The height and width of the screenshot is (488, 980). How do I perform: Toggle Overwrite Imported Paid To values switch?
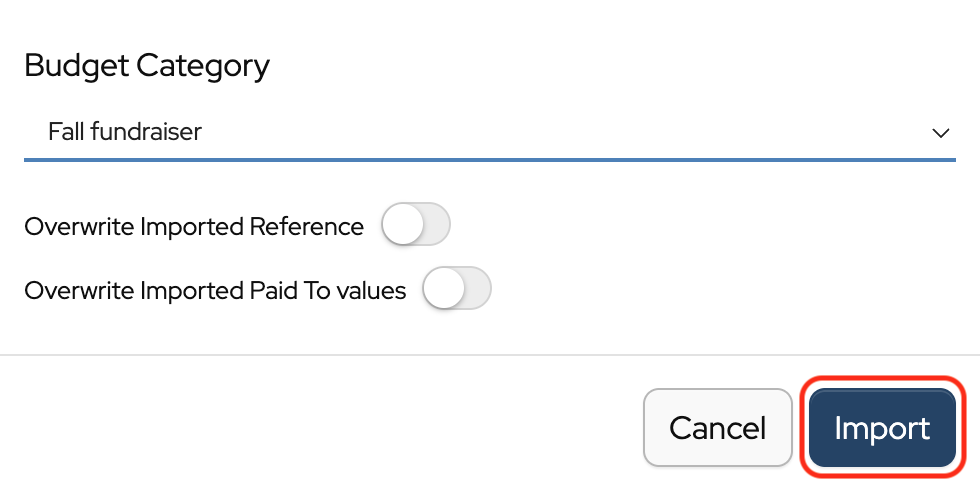point(457,290)
